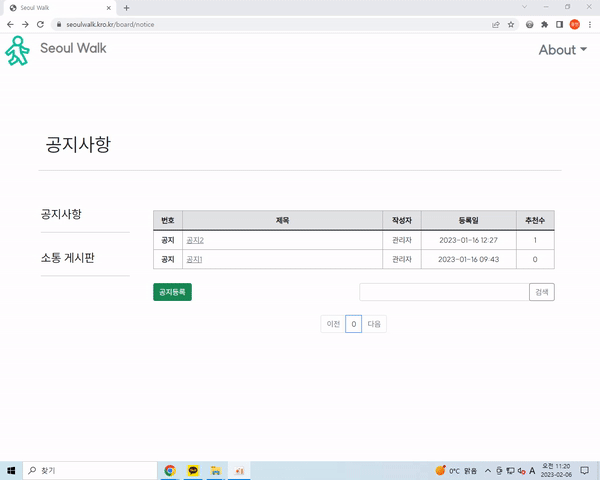Open the Windows Start menu
Image resolution: width=600 pixels, height=480 pixels.
(11, 470)
